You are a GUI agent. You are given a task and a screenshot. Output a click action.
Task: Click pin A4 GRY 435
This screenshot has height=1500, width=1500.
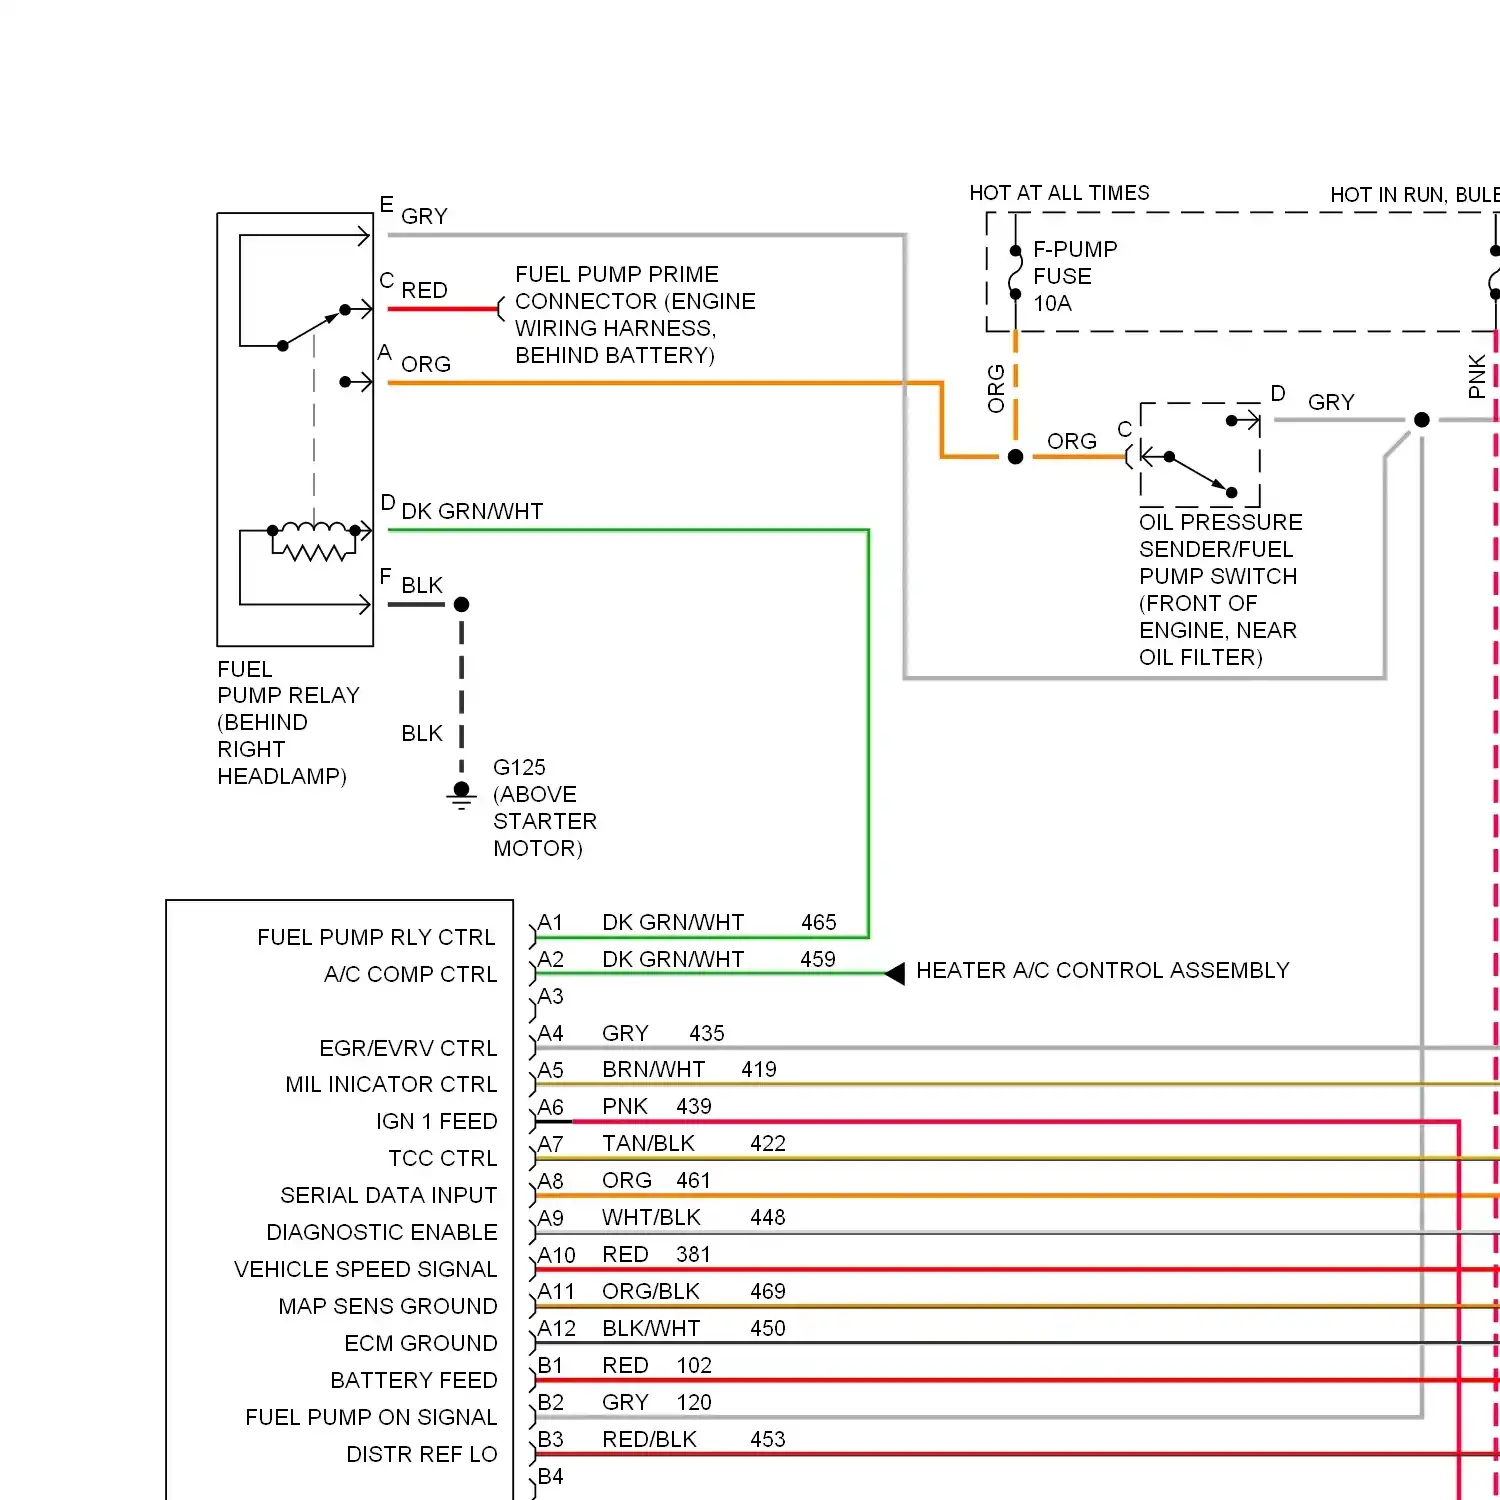(x=631, y=1033)
